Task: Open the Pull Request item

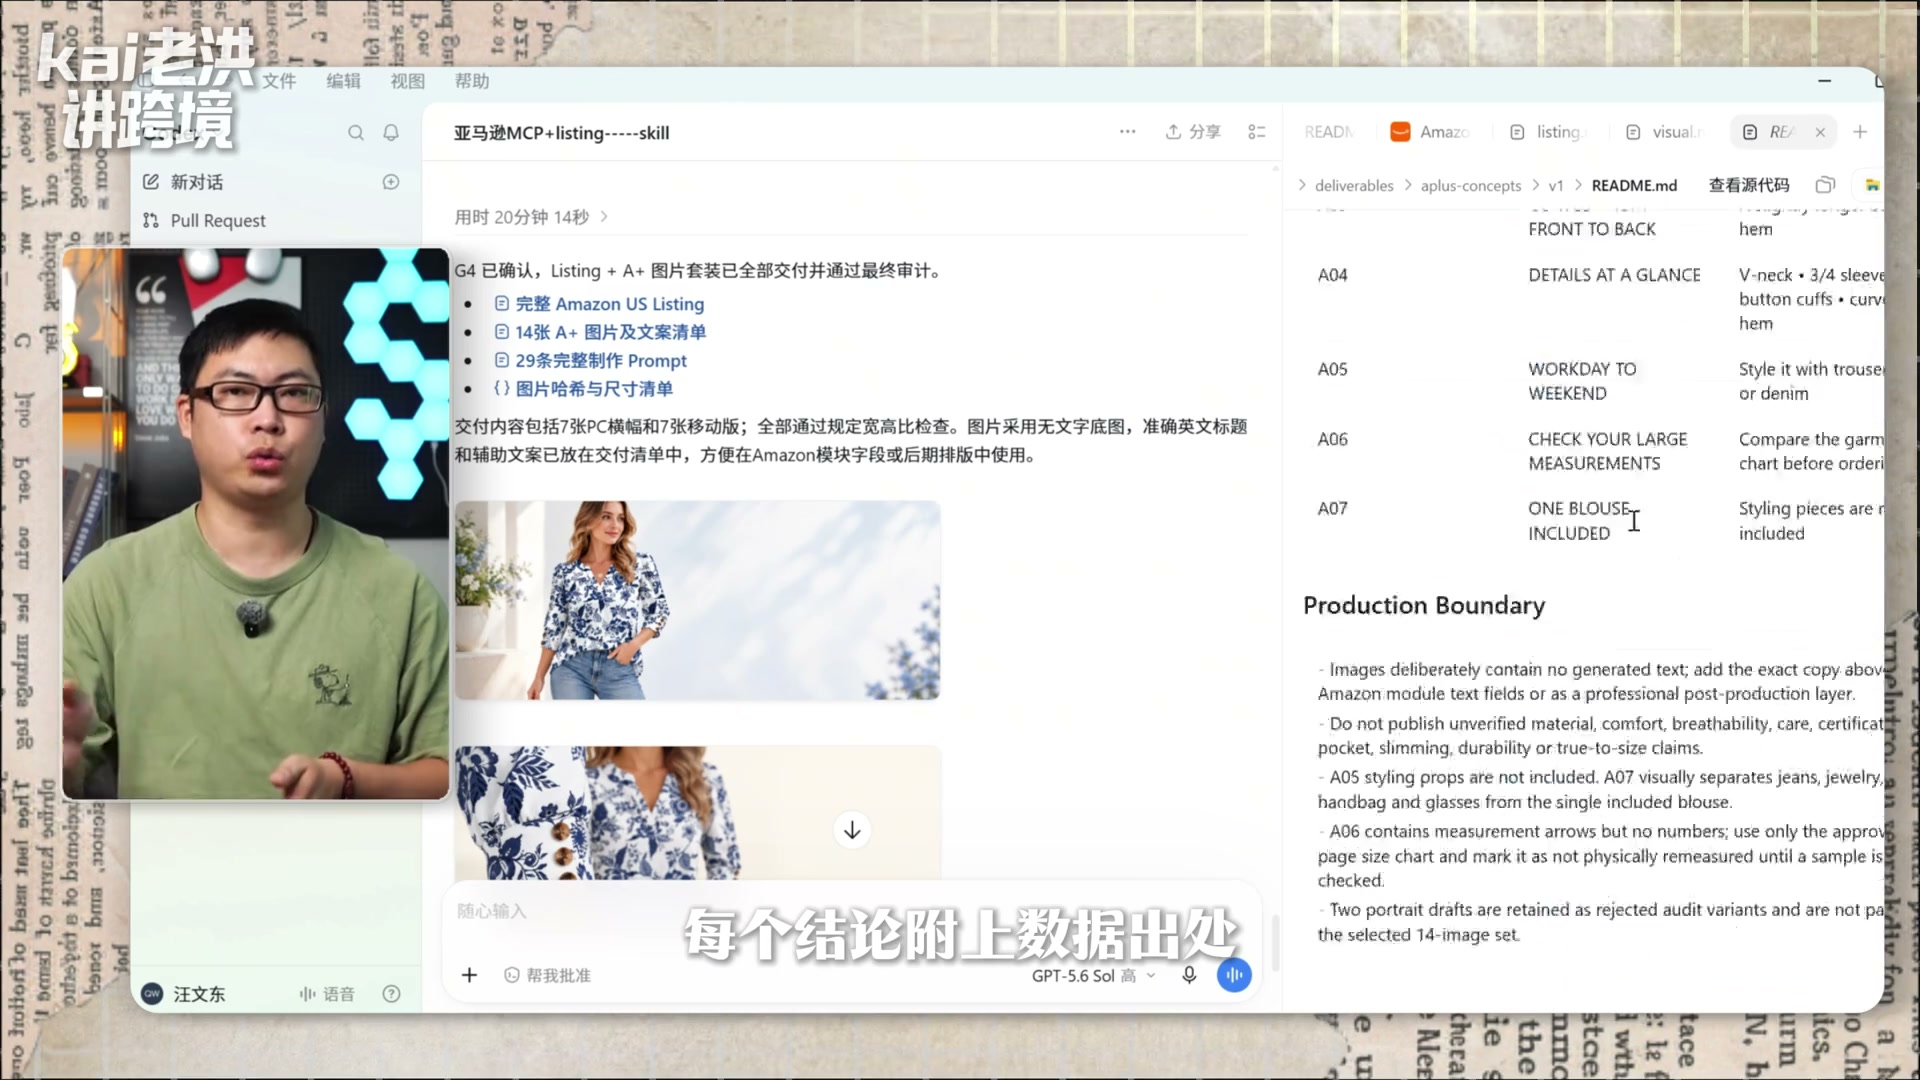Action: (x=204, y=220)
